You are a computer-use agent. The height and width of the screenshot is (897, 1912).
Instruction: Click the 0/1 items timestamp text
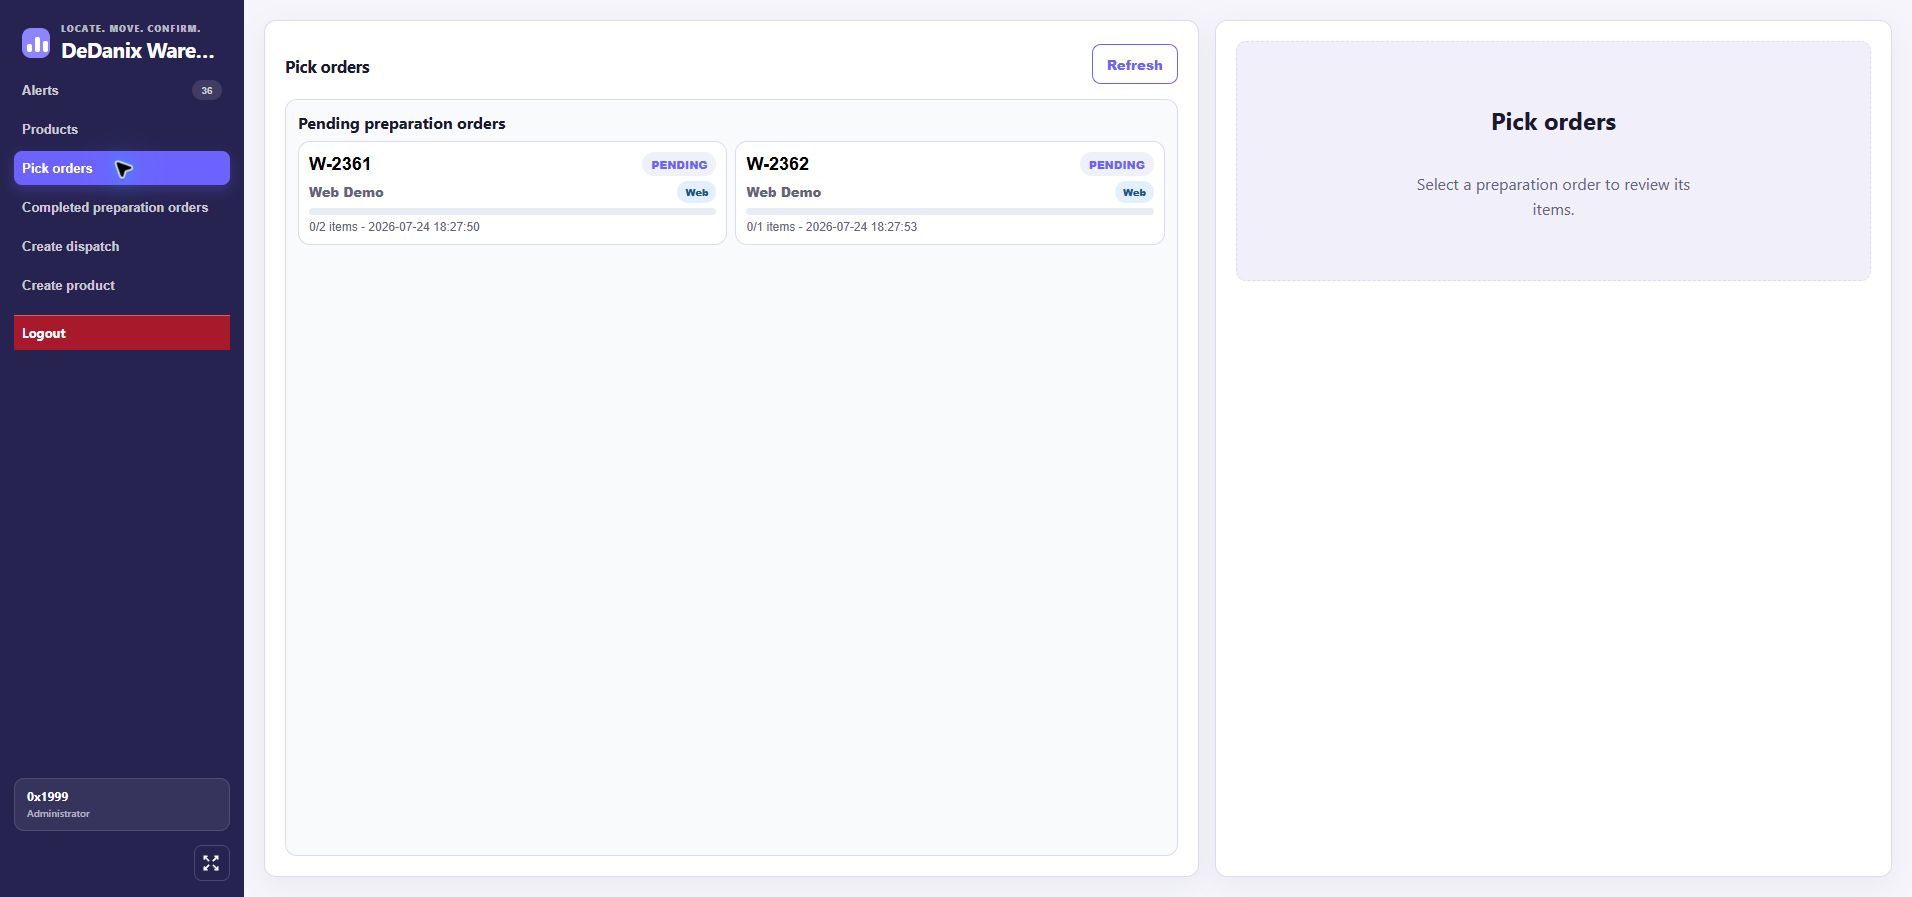(x=831, y=227)
